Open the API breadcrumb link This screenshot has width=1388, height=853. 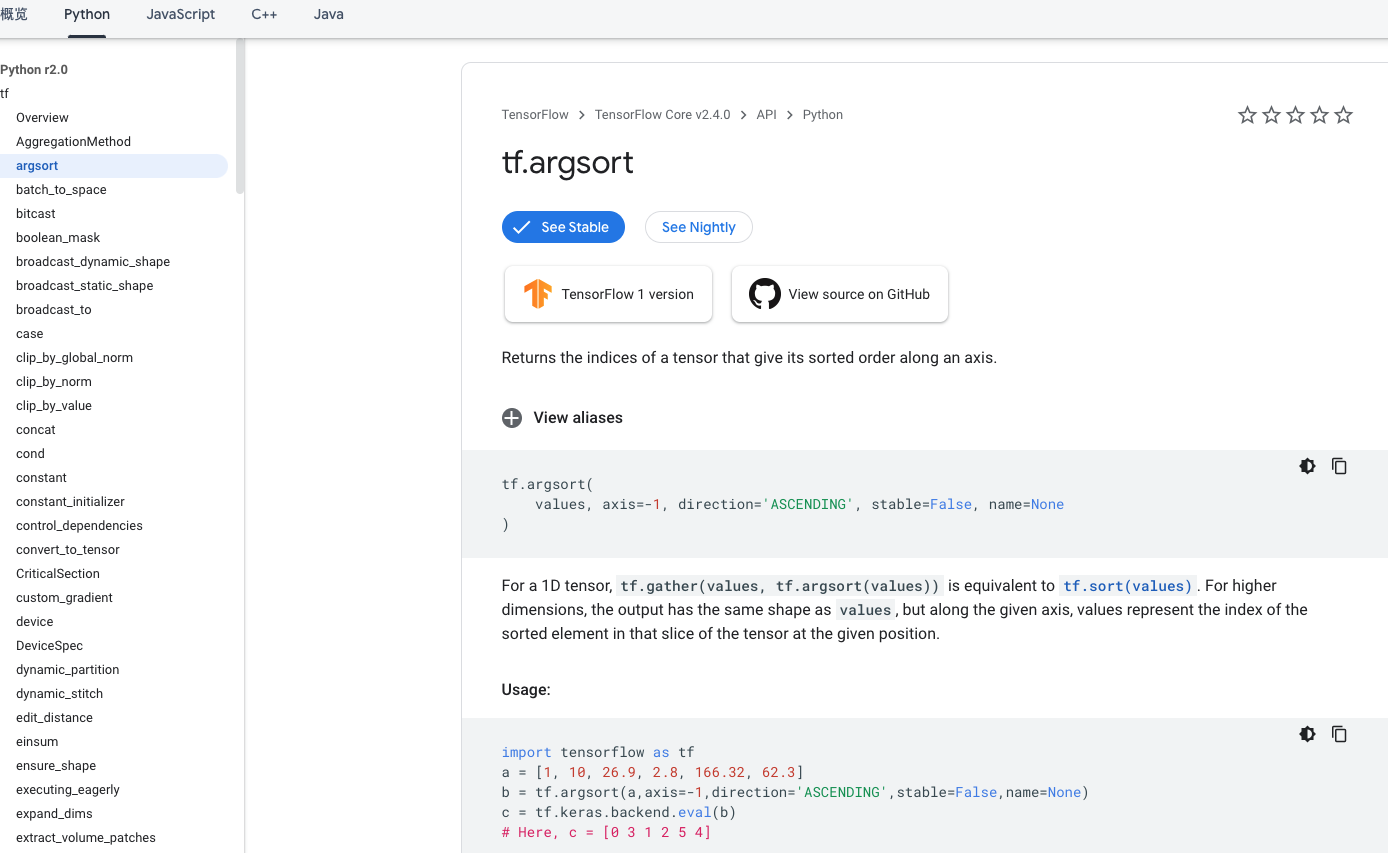766,115
